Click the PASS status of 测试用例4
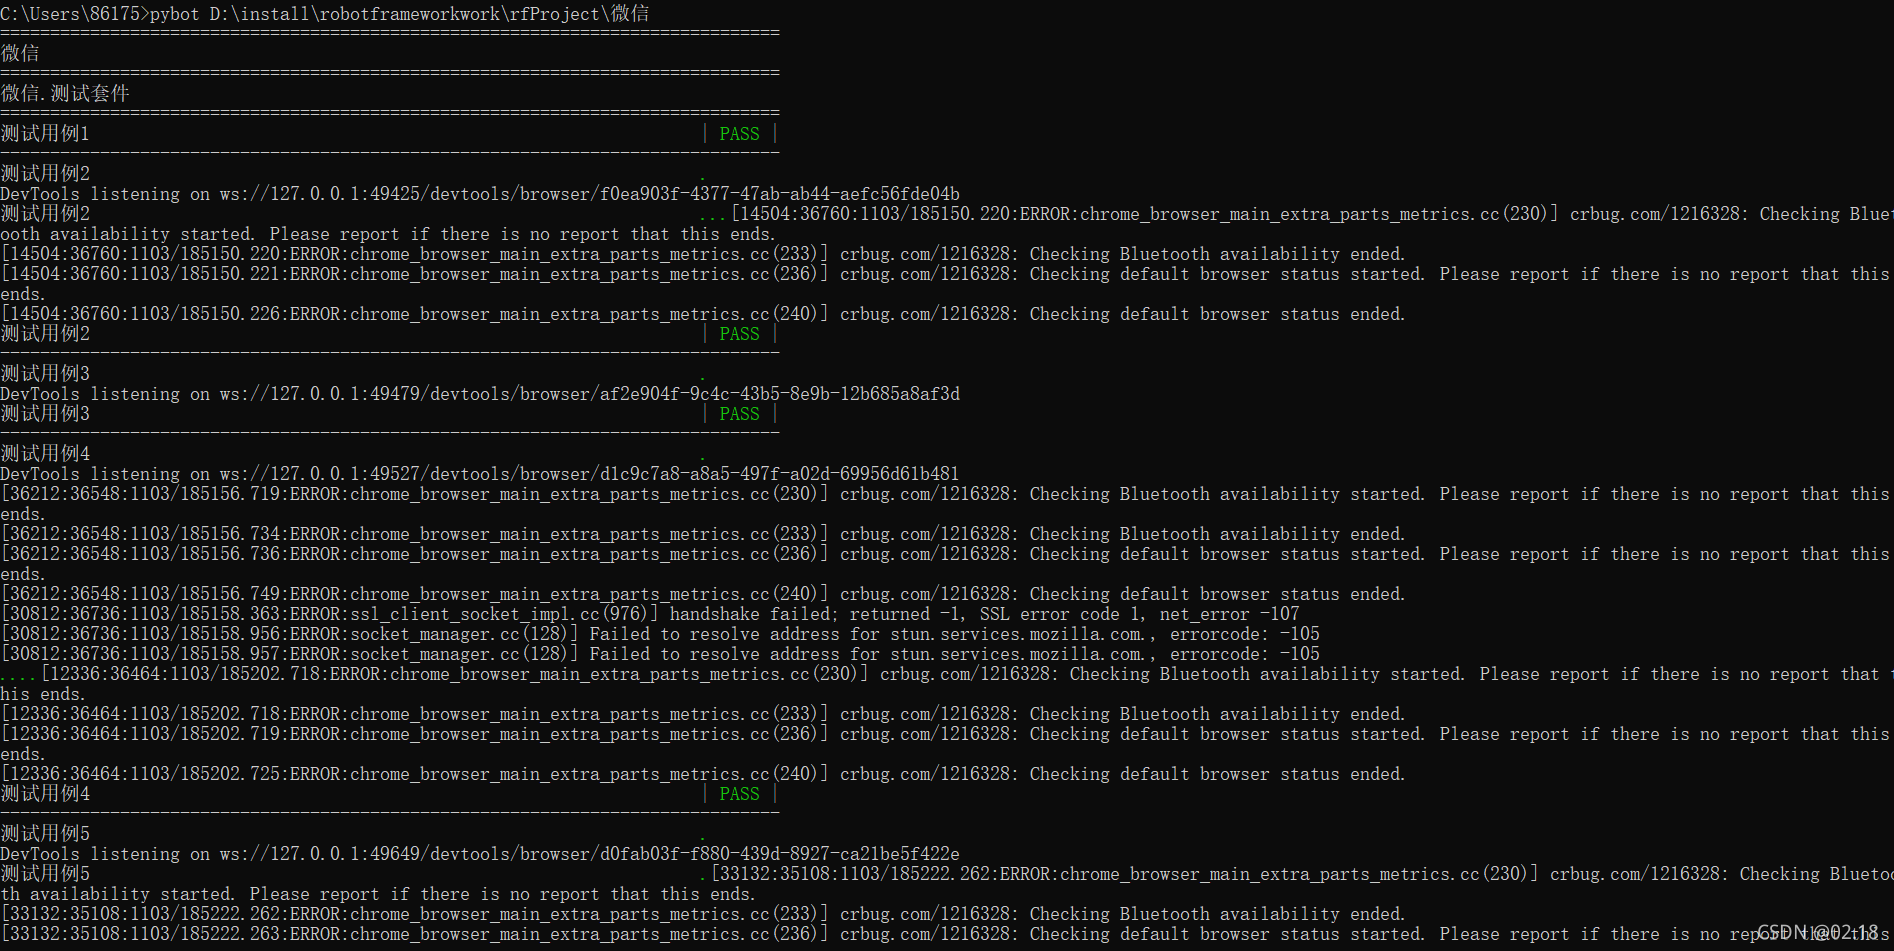Screen dimensions: 1894x951 click(739, 793)
